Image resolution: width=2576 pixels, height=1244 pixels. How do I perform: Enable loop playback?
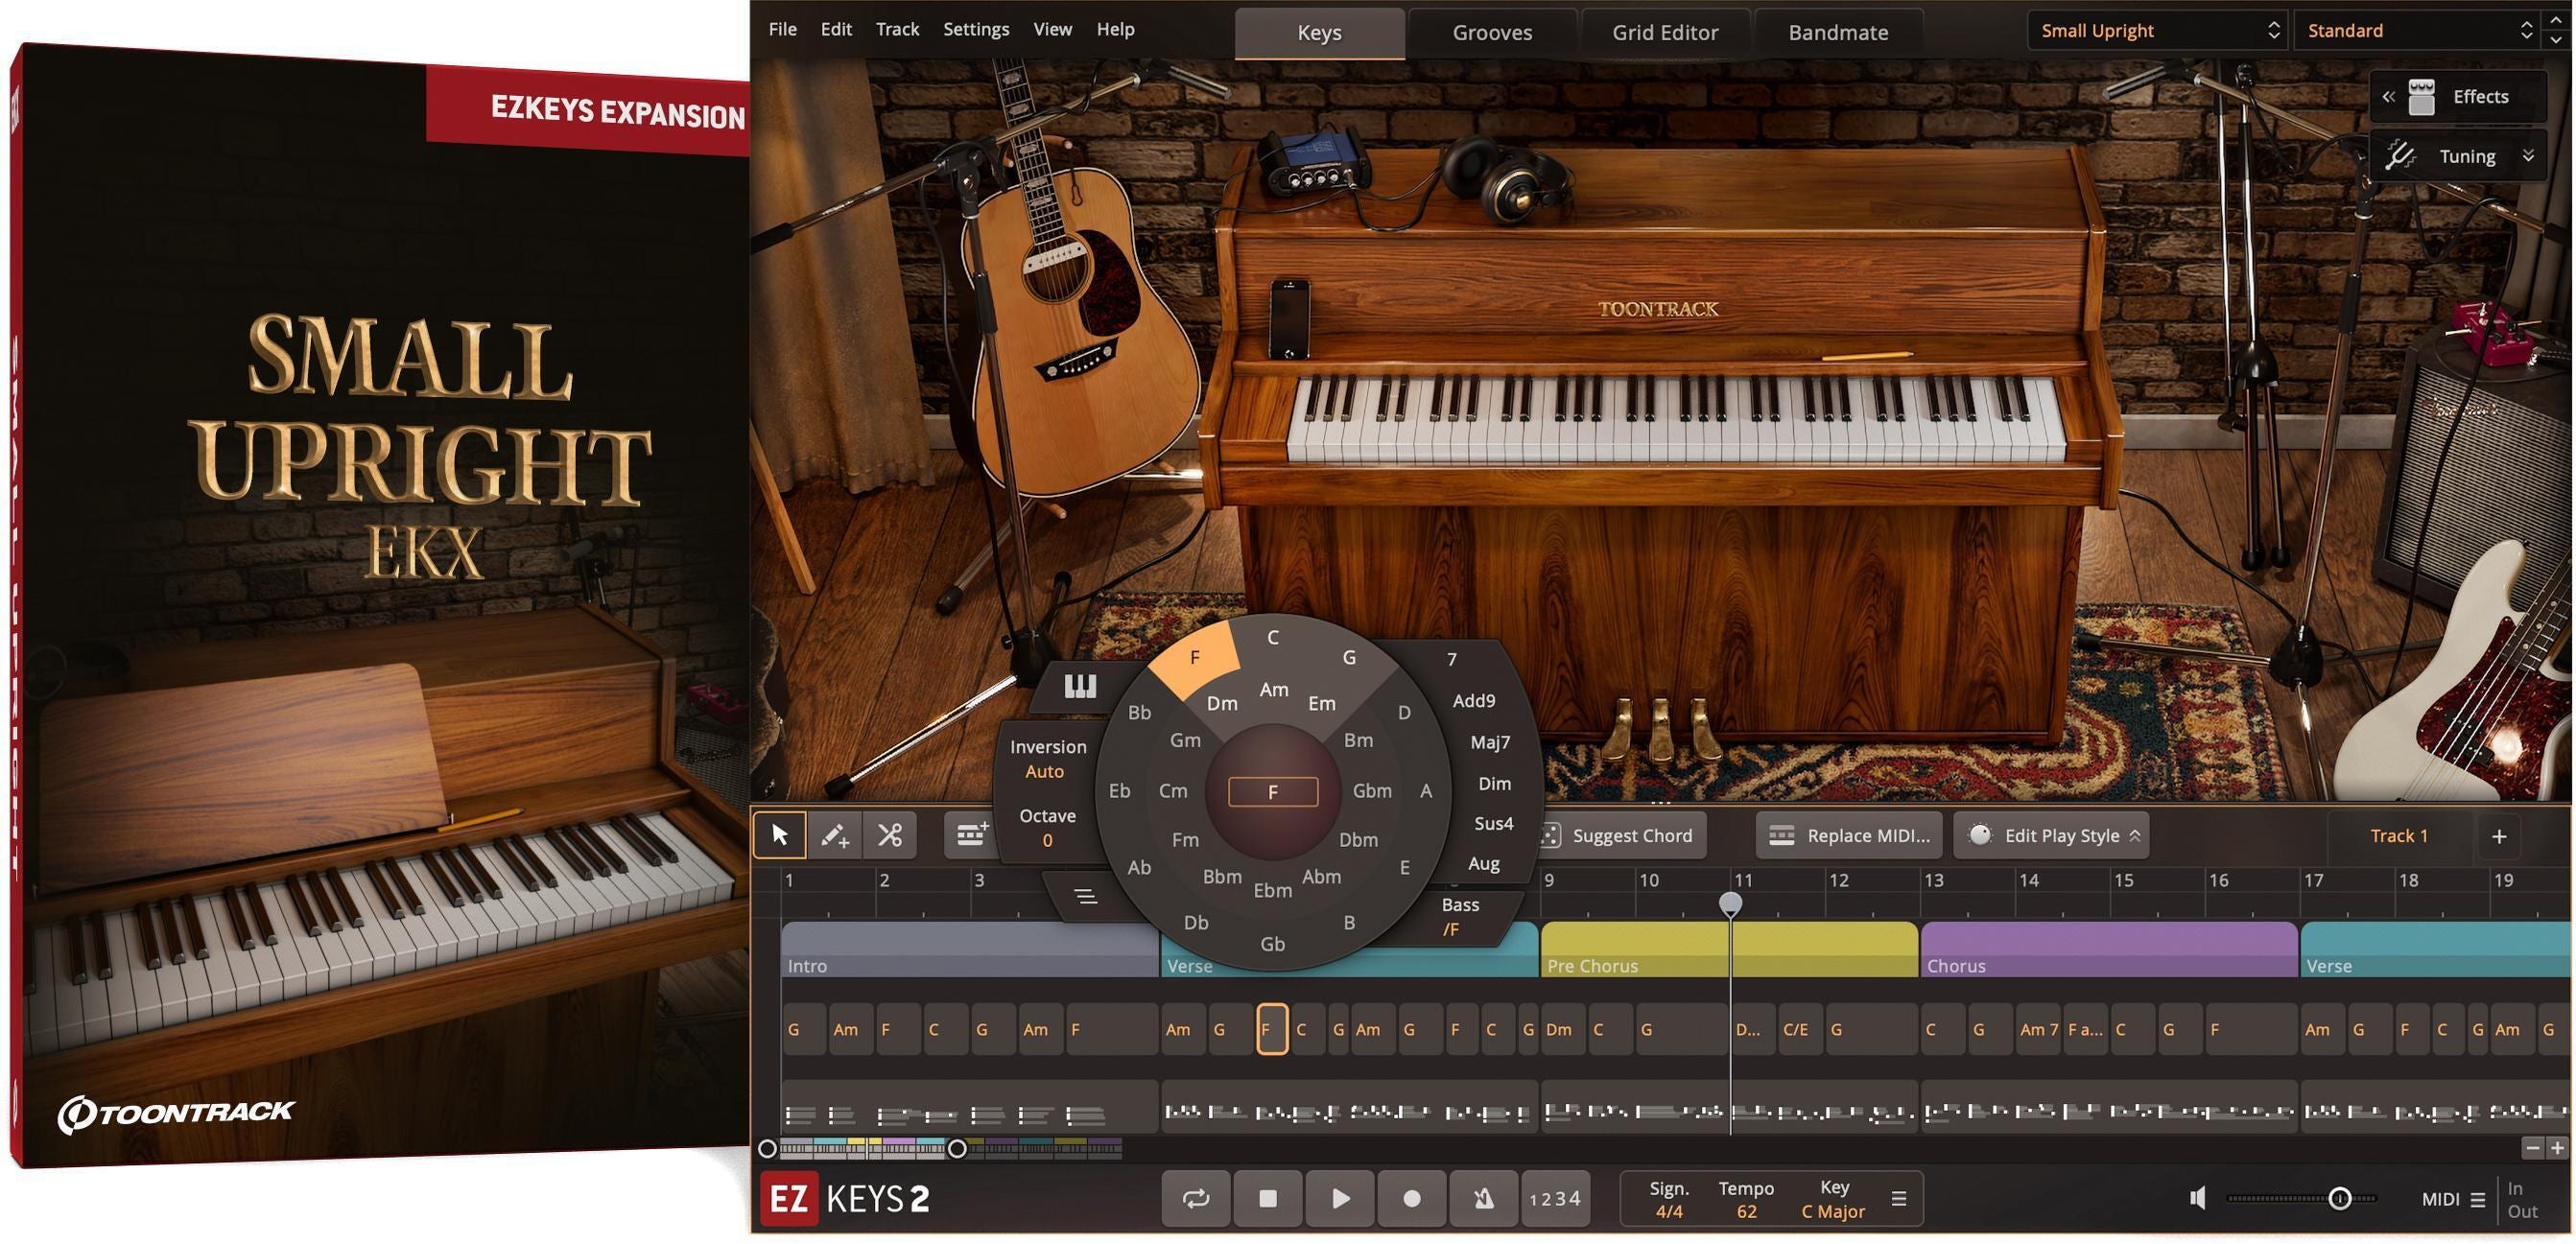(x=1196, y=1197)
